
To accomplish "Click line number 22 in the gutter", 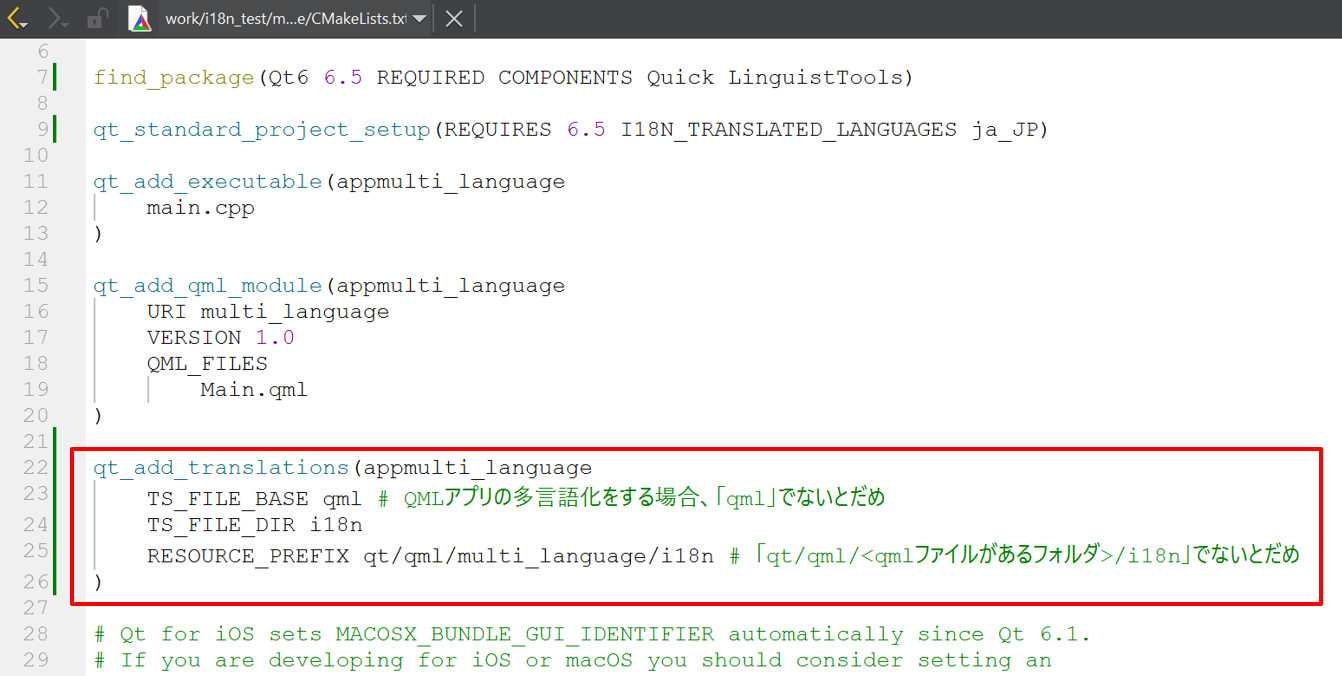I will (x=35, y=468).
